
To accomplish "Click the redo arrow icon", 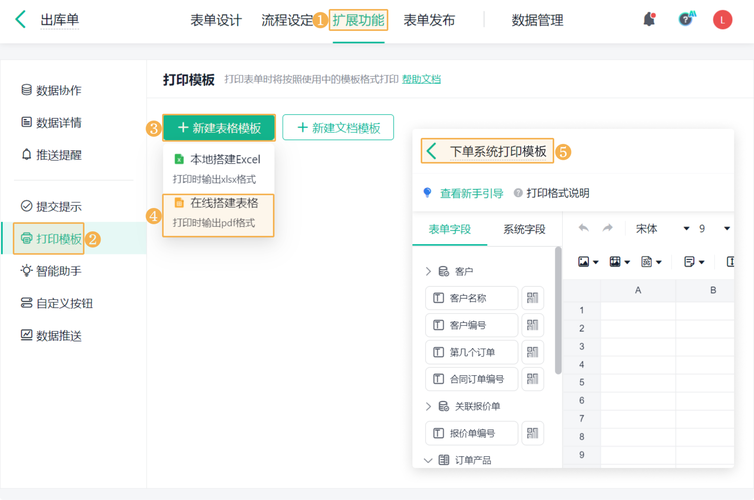I will [x=607, y=228].
